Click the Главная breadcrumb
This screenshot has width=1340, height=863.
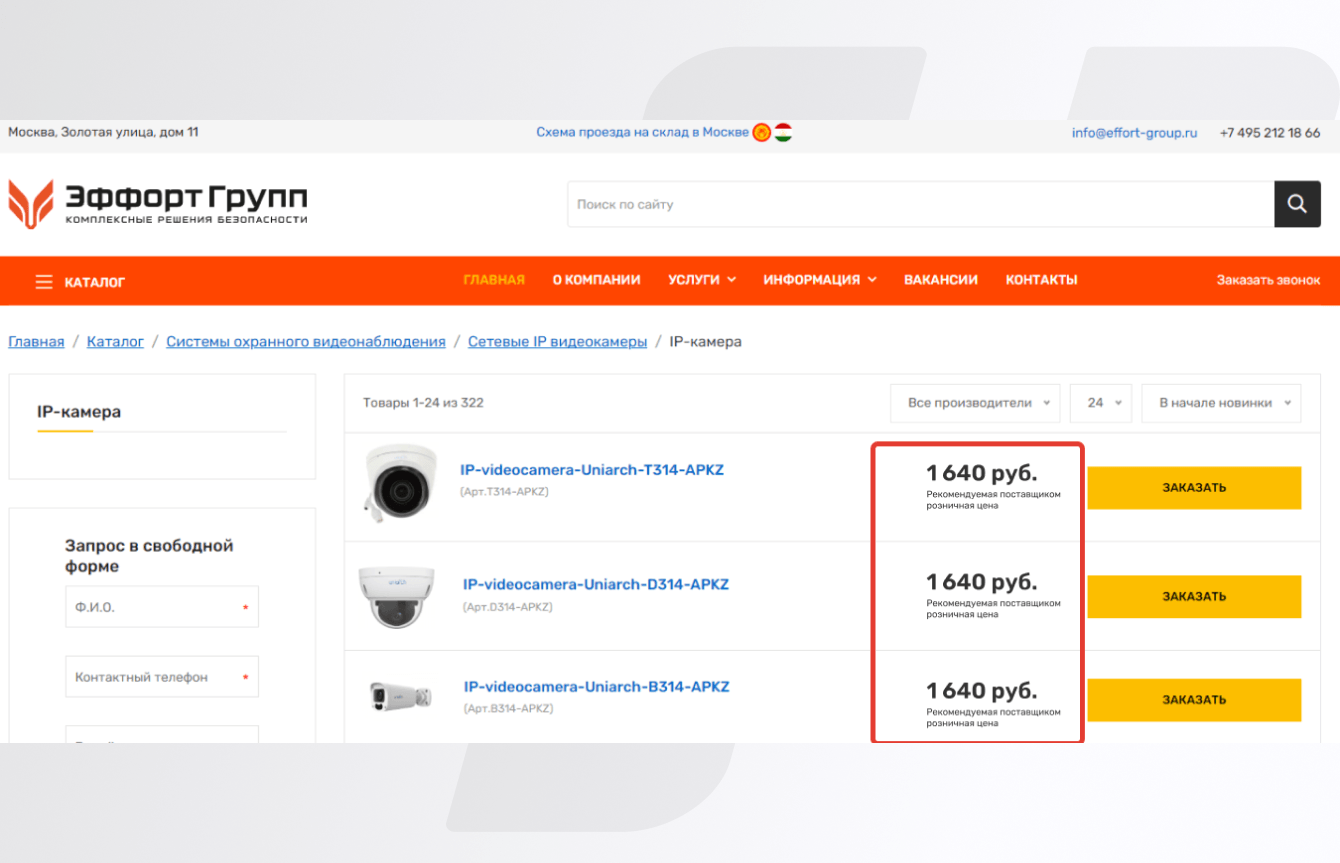(x=36, y=342)
